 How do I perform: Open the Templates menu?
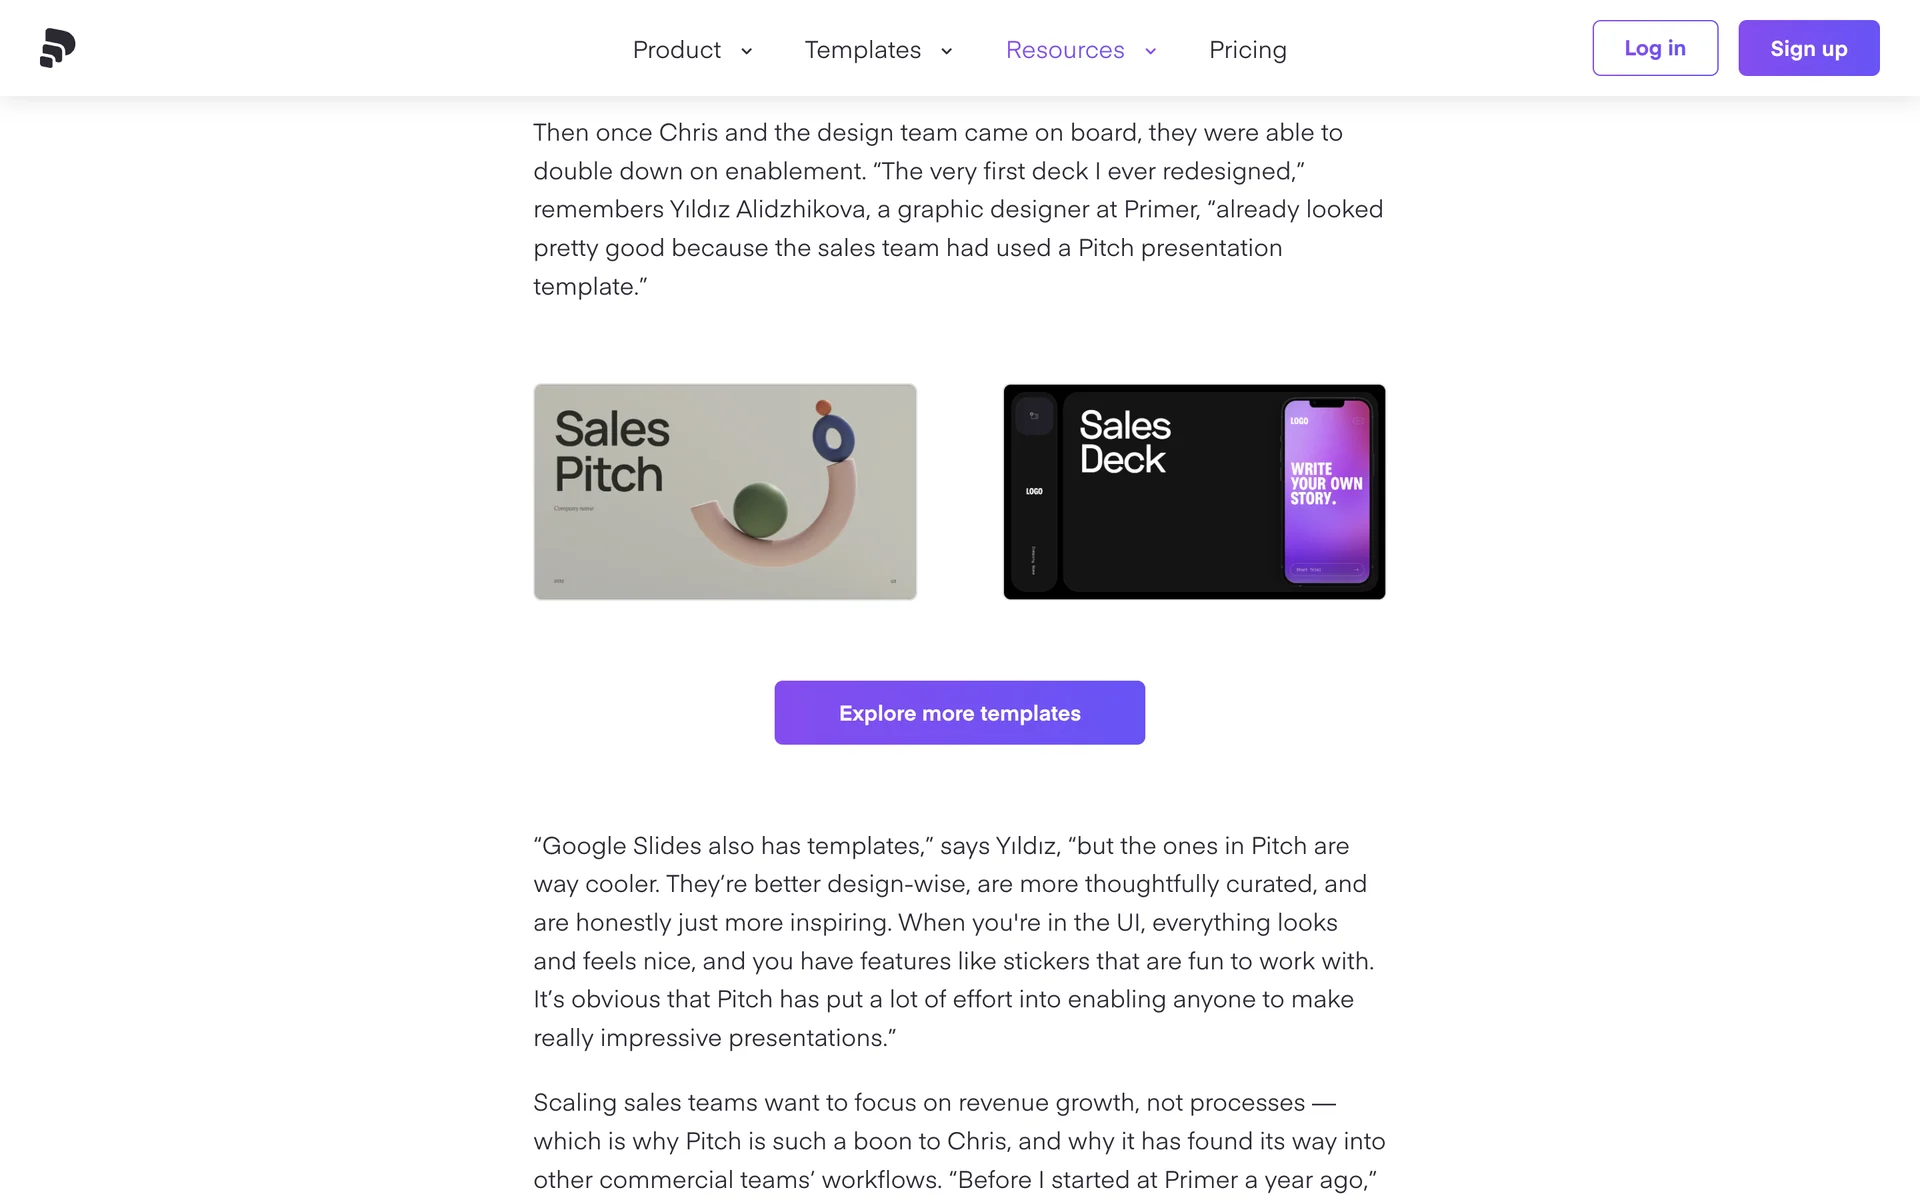tap(862, 50)
